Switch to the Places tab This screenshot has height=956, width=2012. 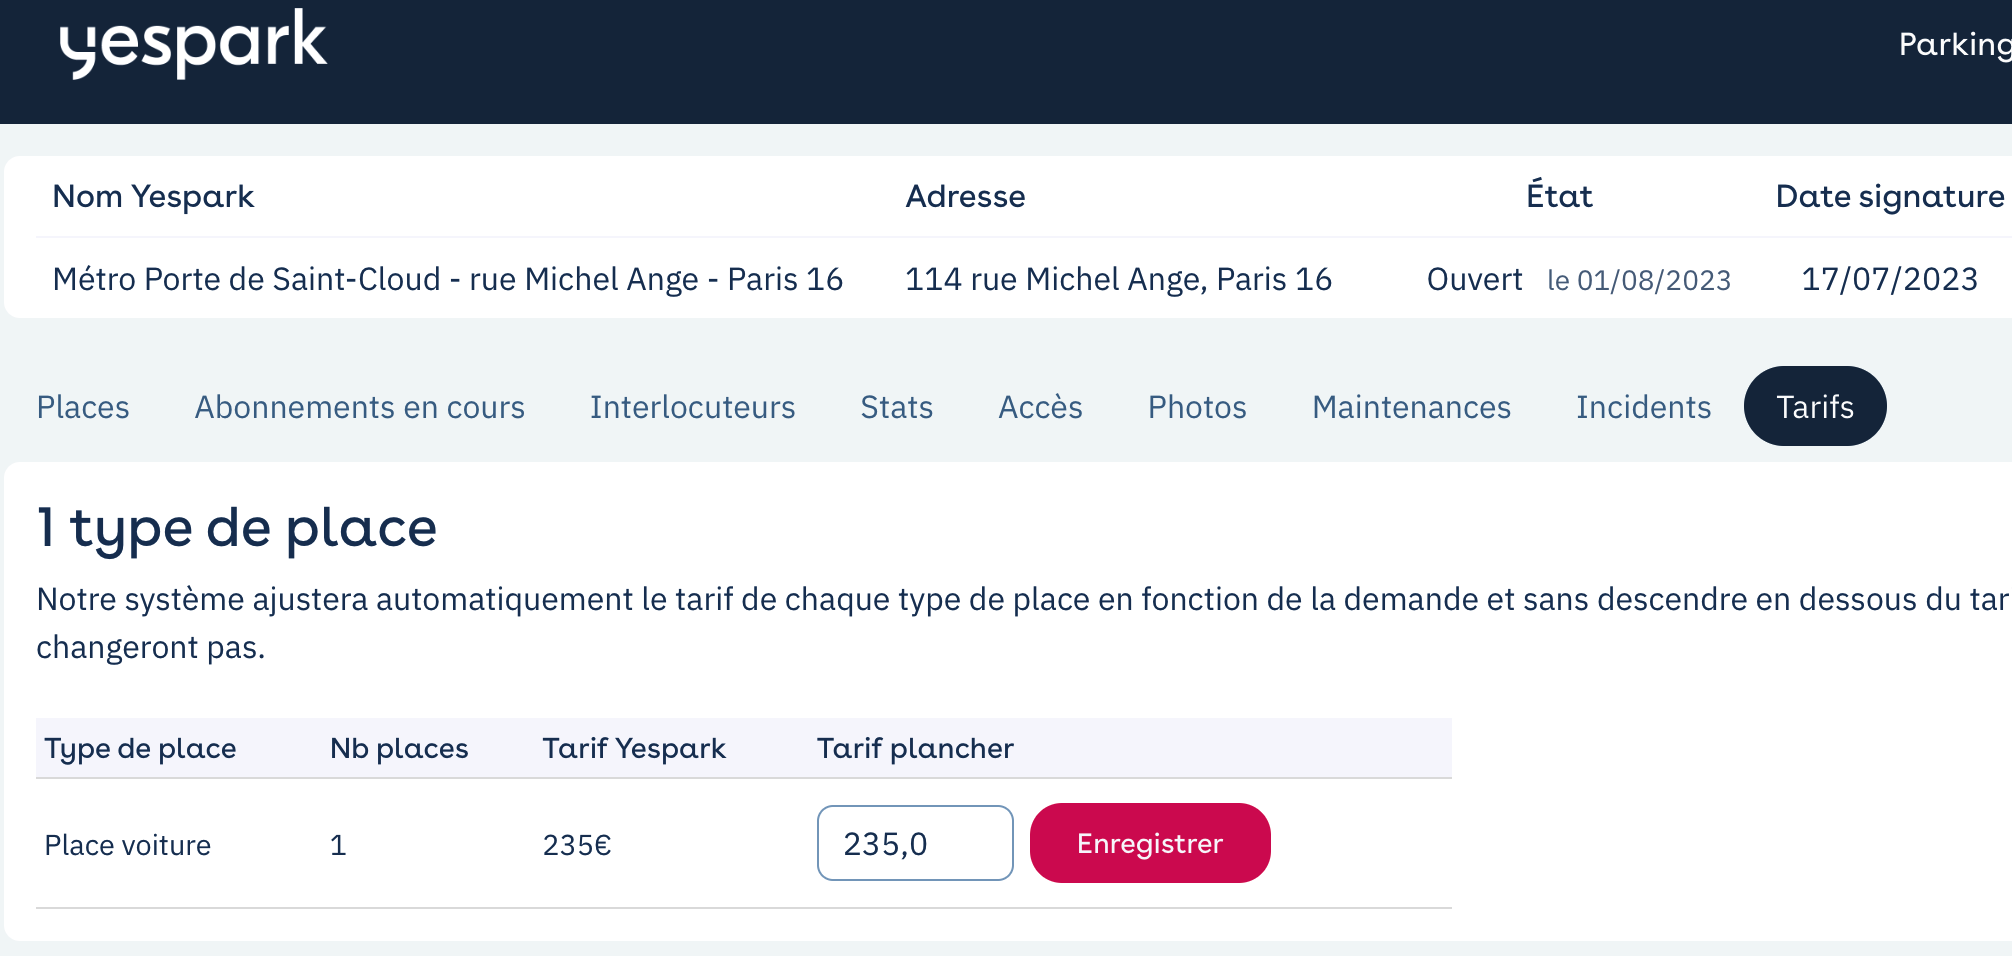click(x=83, y=407)
